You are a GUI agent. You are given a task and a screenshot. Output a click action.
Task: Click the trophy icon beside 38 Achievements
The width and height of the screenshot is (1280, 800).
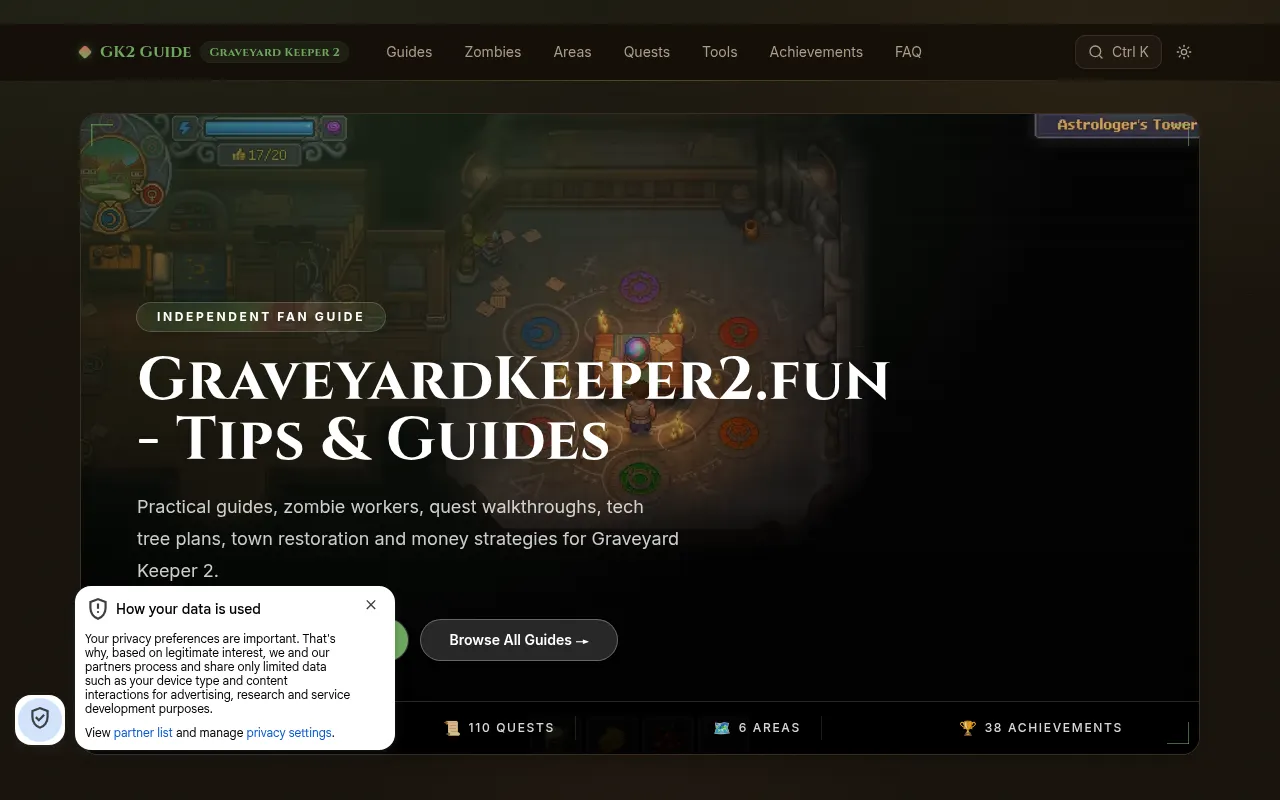coord(967,728)
